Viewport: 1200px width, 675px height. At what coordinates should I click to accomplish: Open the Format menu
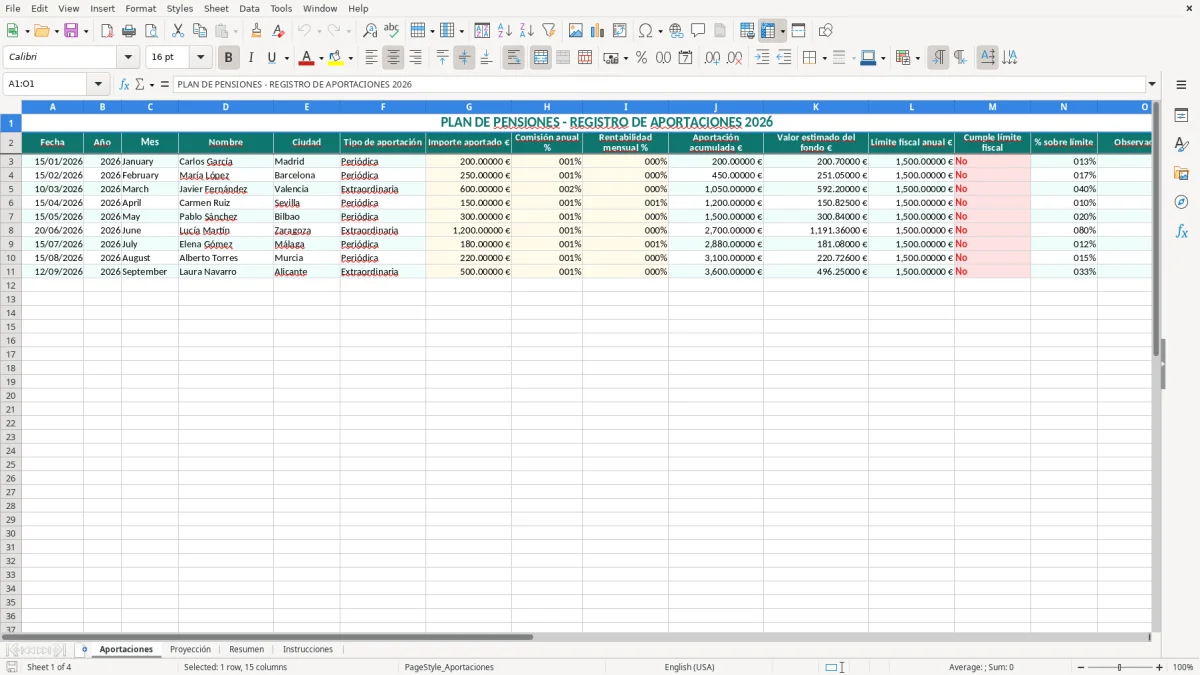coord(140,8)
